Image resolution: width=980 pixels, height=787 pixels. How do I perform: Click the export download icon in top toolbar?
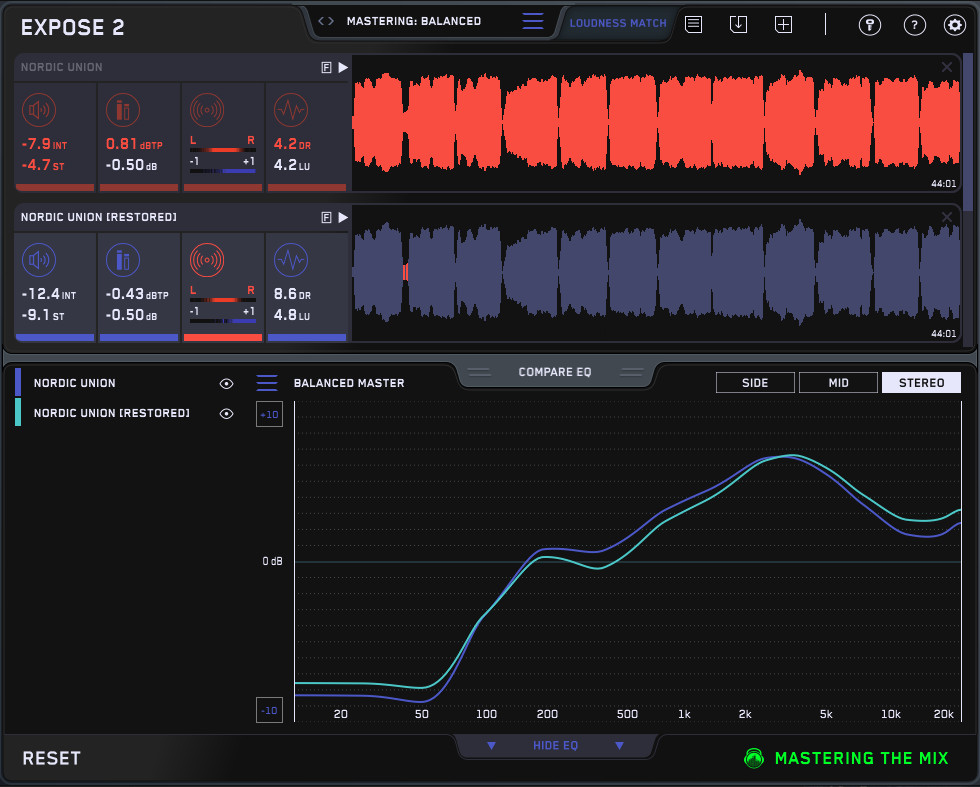[738, 25]
